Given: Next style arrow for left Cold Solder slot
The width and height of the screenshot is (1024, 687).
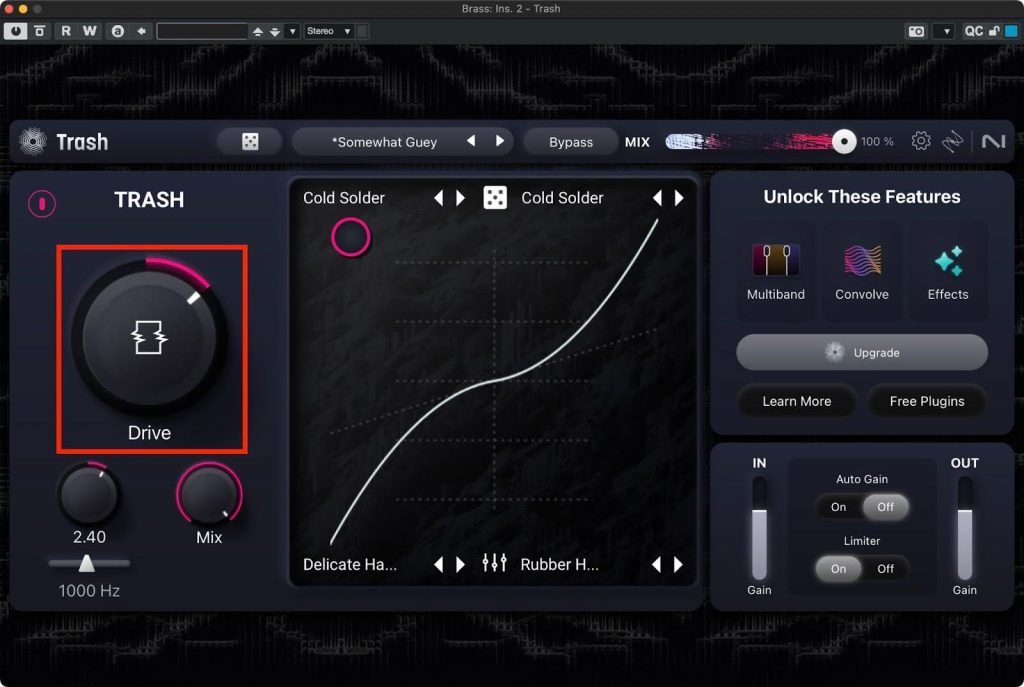Looking at the screenshot, I should tap(460, 198).
